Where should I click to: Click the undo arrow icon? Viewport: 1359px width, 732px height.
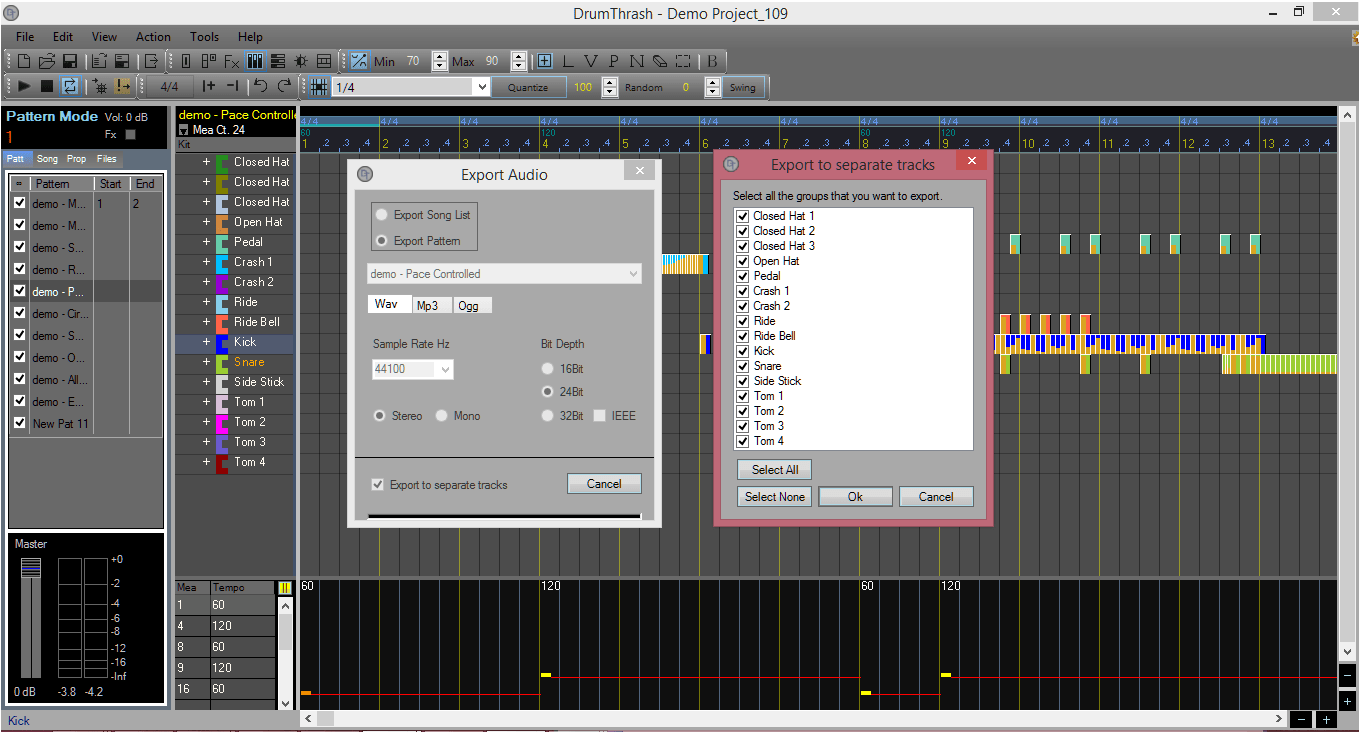(x=260, y=87)
